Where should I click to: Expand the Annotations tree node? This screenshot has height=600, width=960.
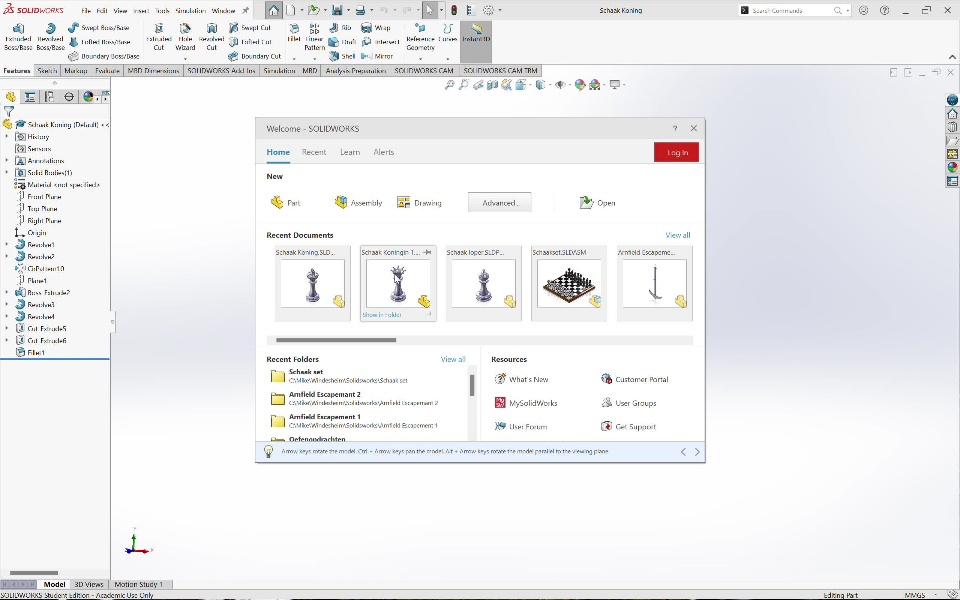(7, 160)
